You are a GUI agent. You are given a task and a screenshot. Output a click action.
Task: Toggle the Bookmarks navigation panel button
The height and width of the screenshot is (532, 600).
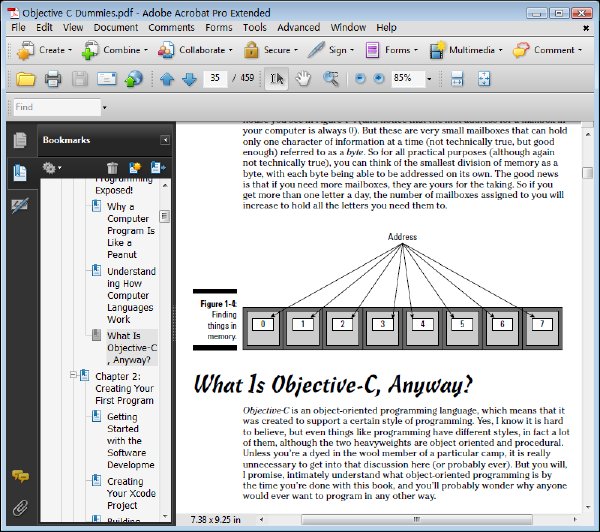pos(20,173)
